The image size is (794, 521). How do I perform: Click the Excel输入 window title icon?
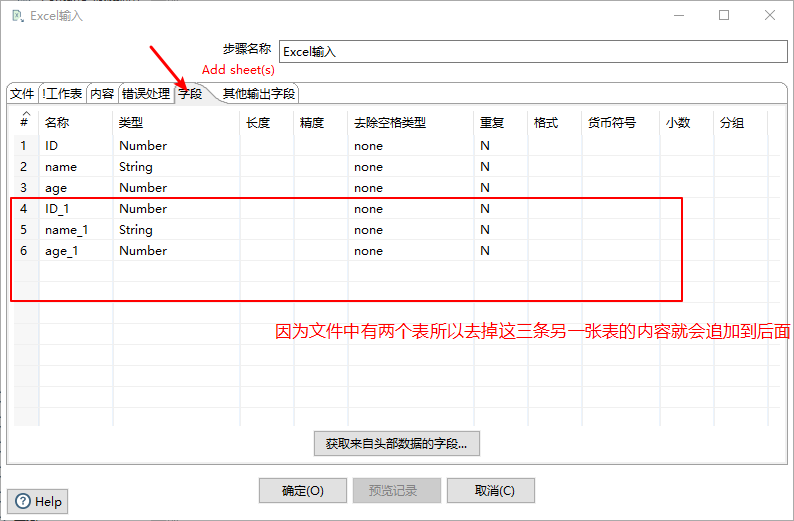(x=18, y=16)
